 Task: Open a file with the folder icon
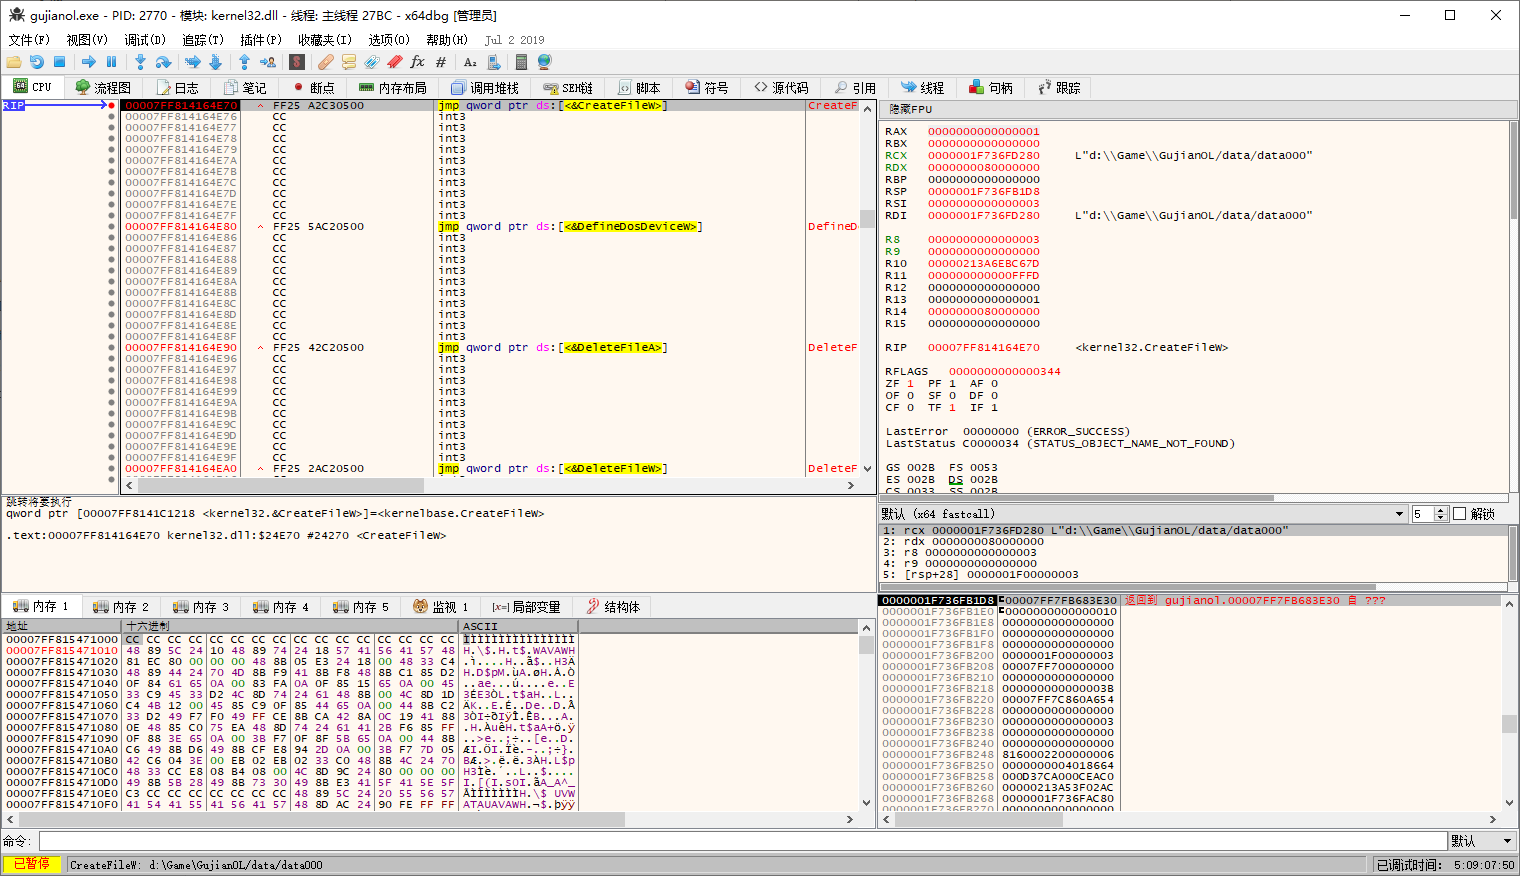(x=14, y=62)
